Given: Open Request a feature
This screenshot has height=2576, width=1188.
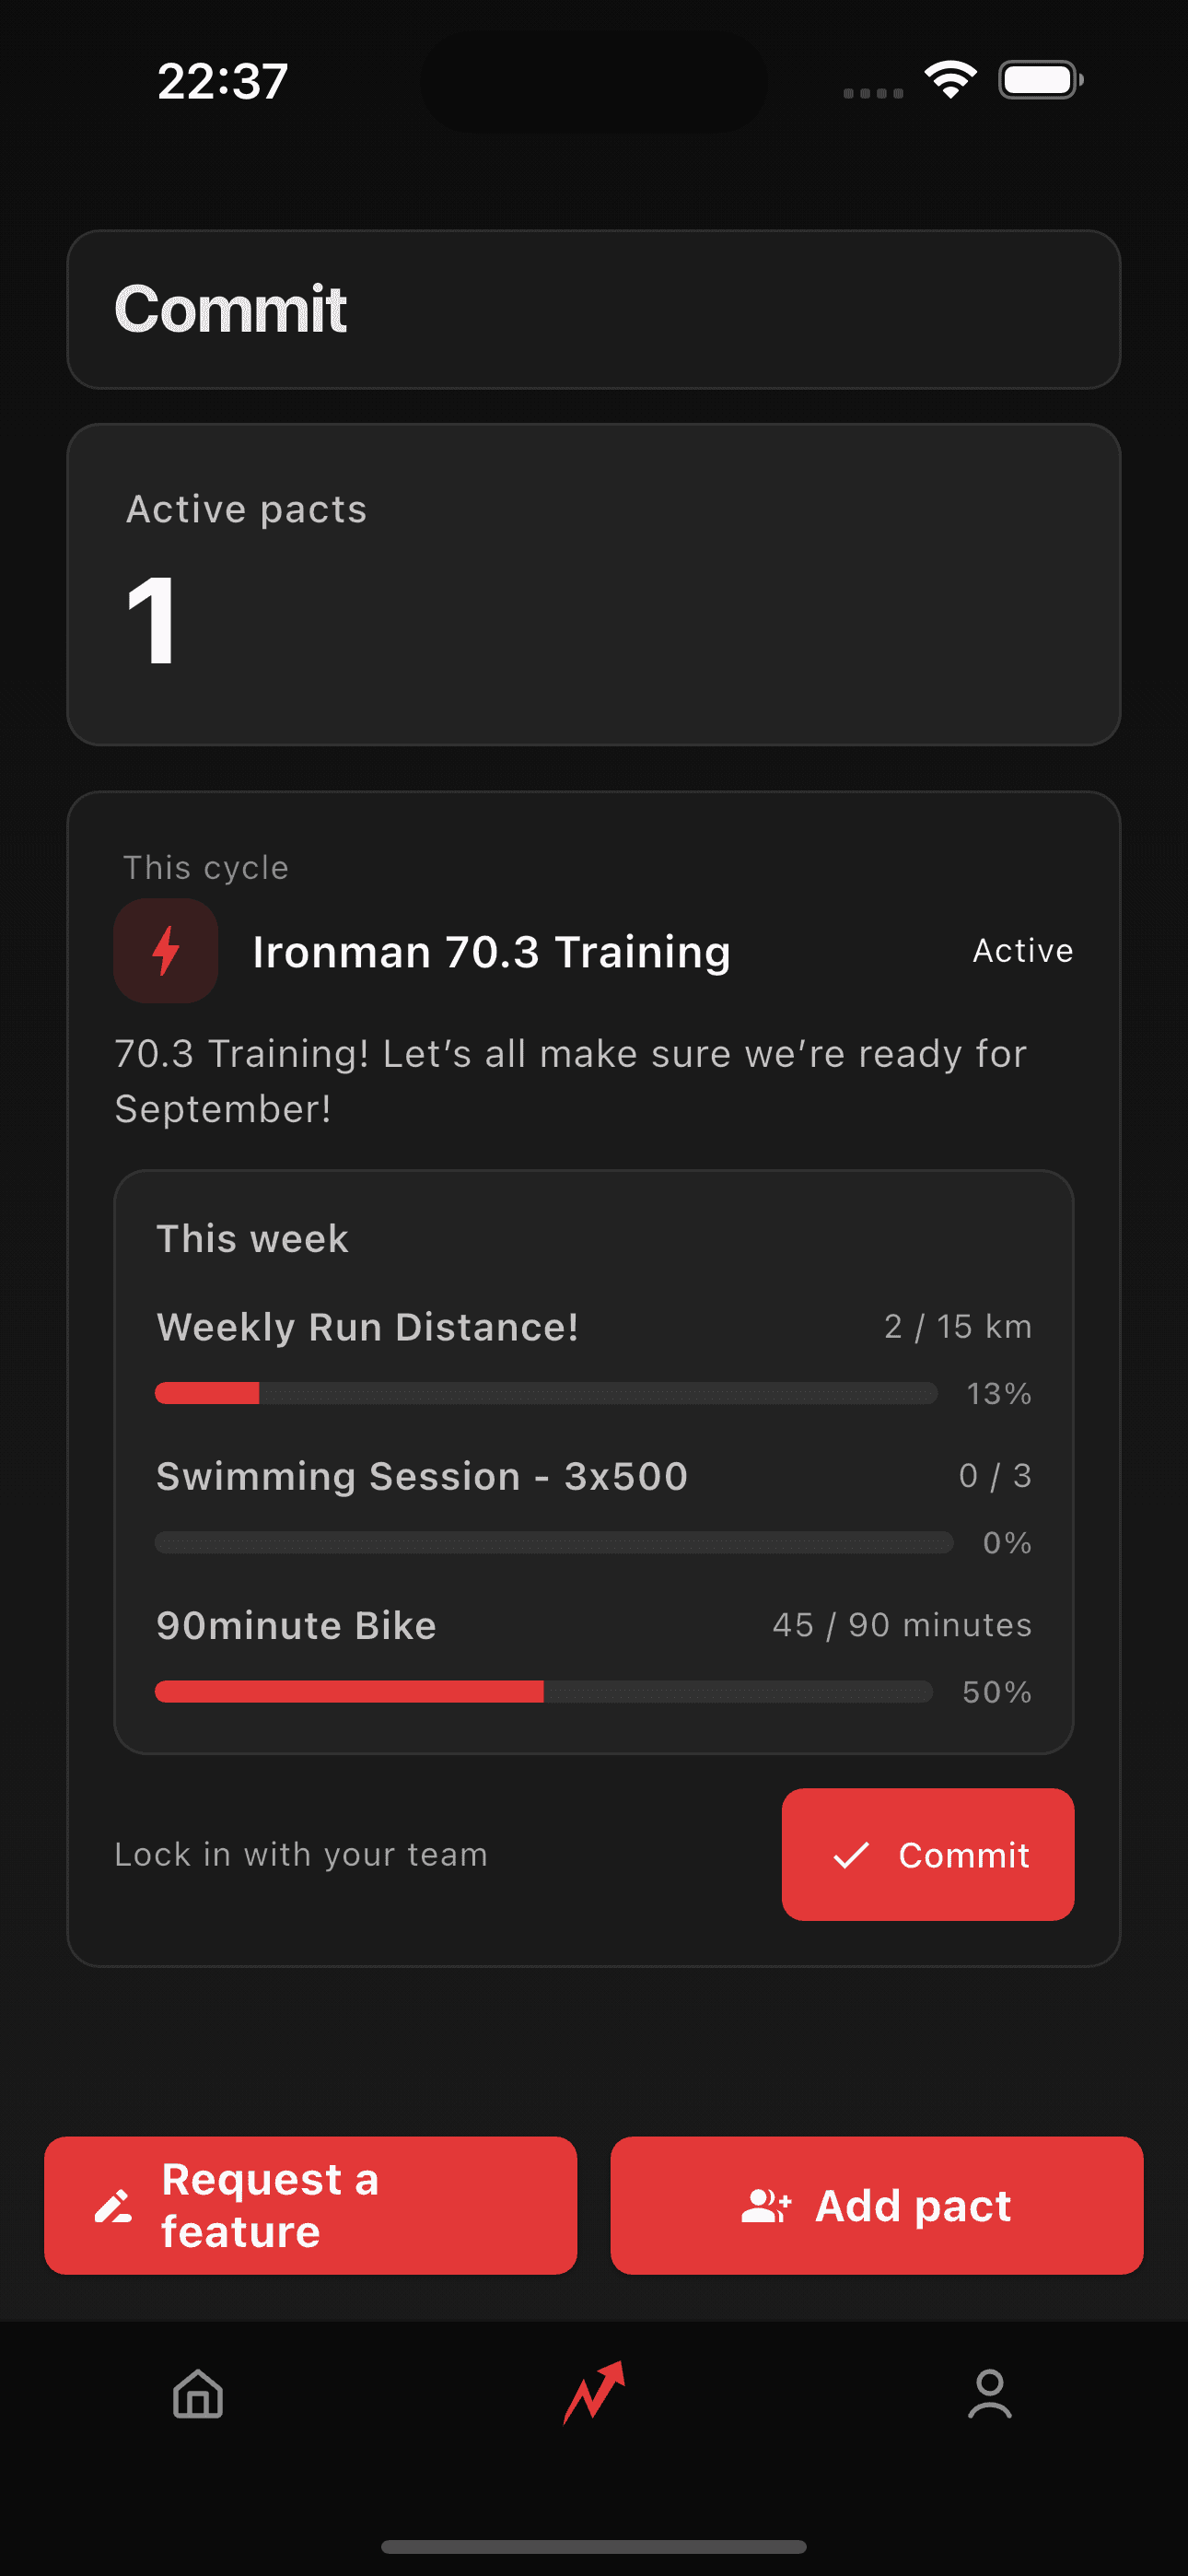Looking at the screenshot, I should [309, 2205].
